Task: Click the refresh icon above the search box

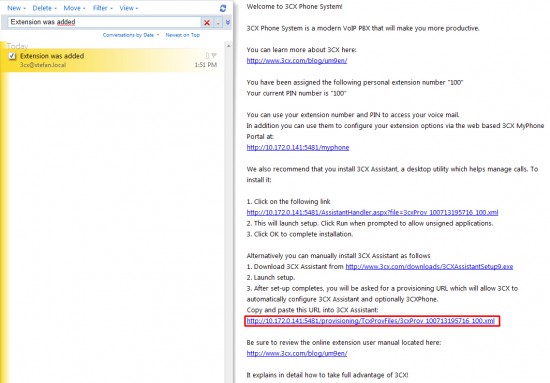Action: [223, 8]
